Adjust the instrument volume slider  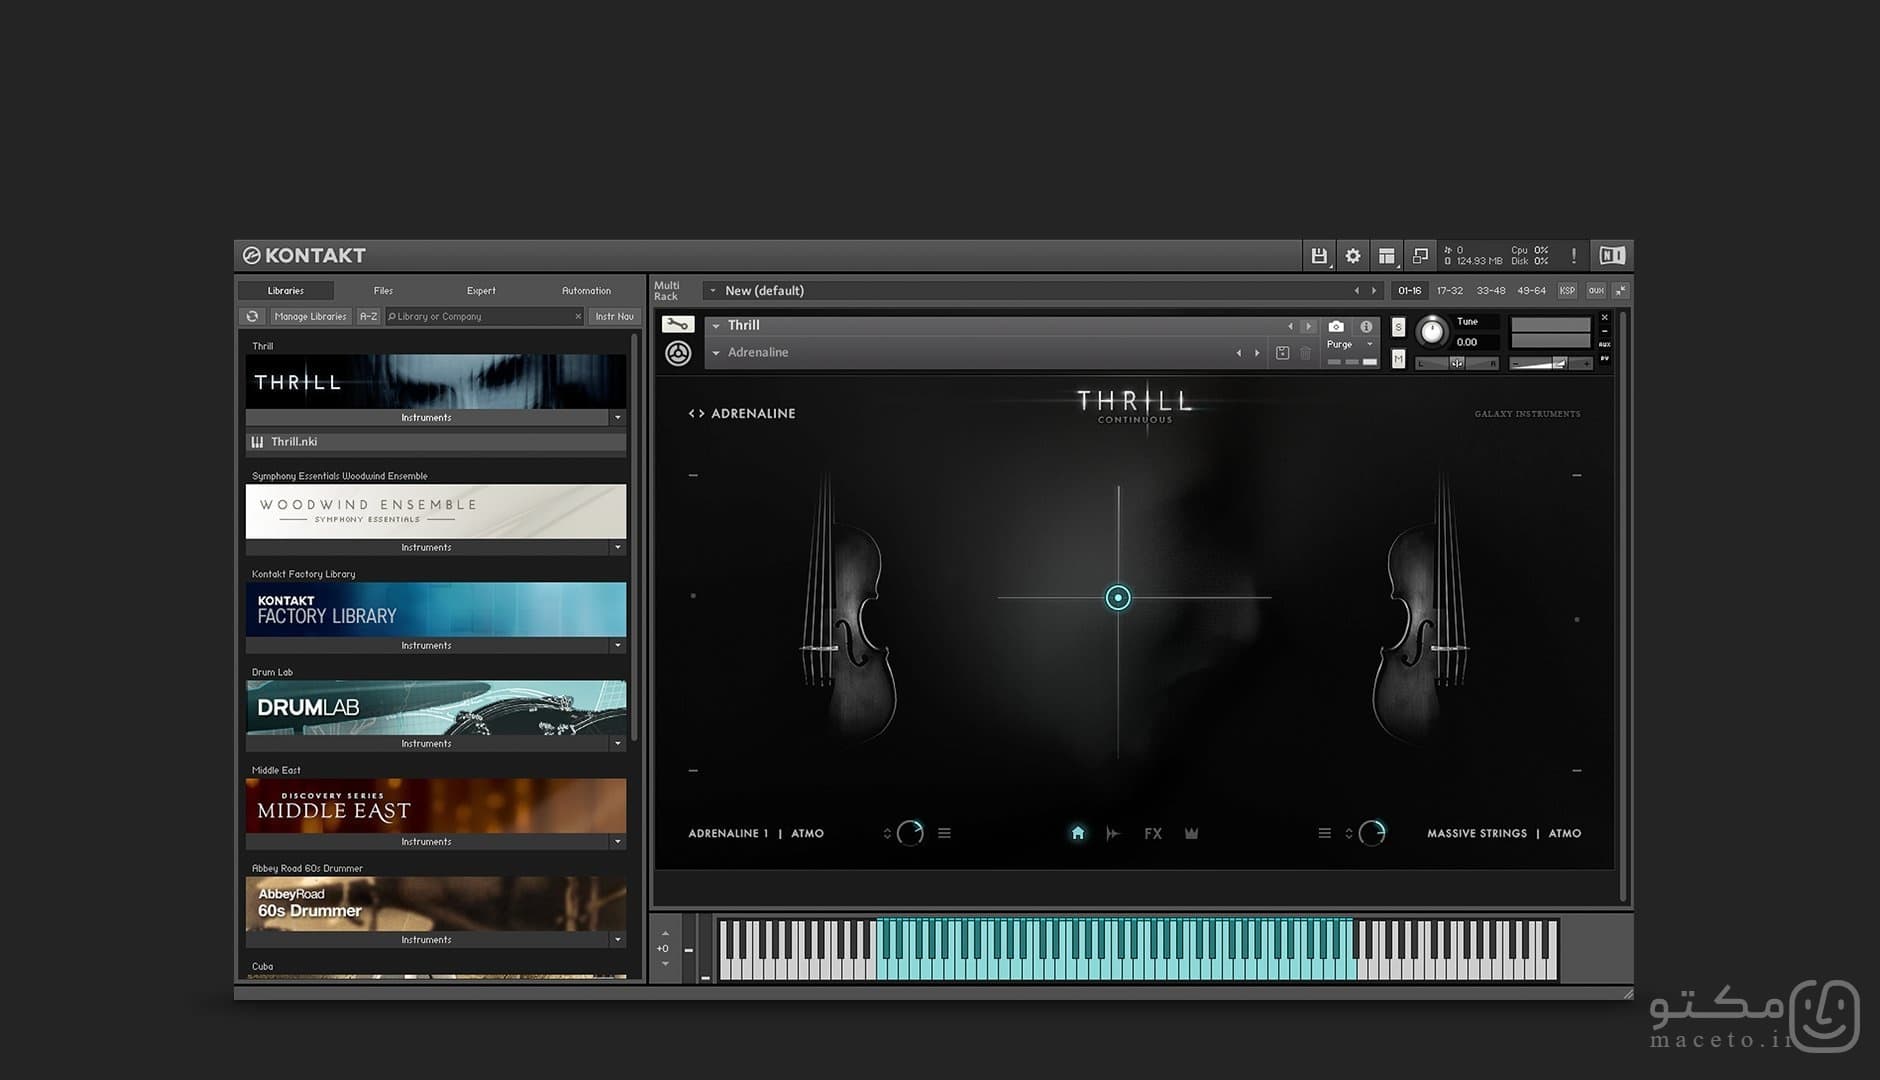coord(1551,363)
